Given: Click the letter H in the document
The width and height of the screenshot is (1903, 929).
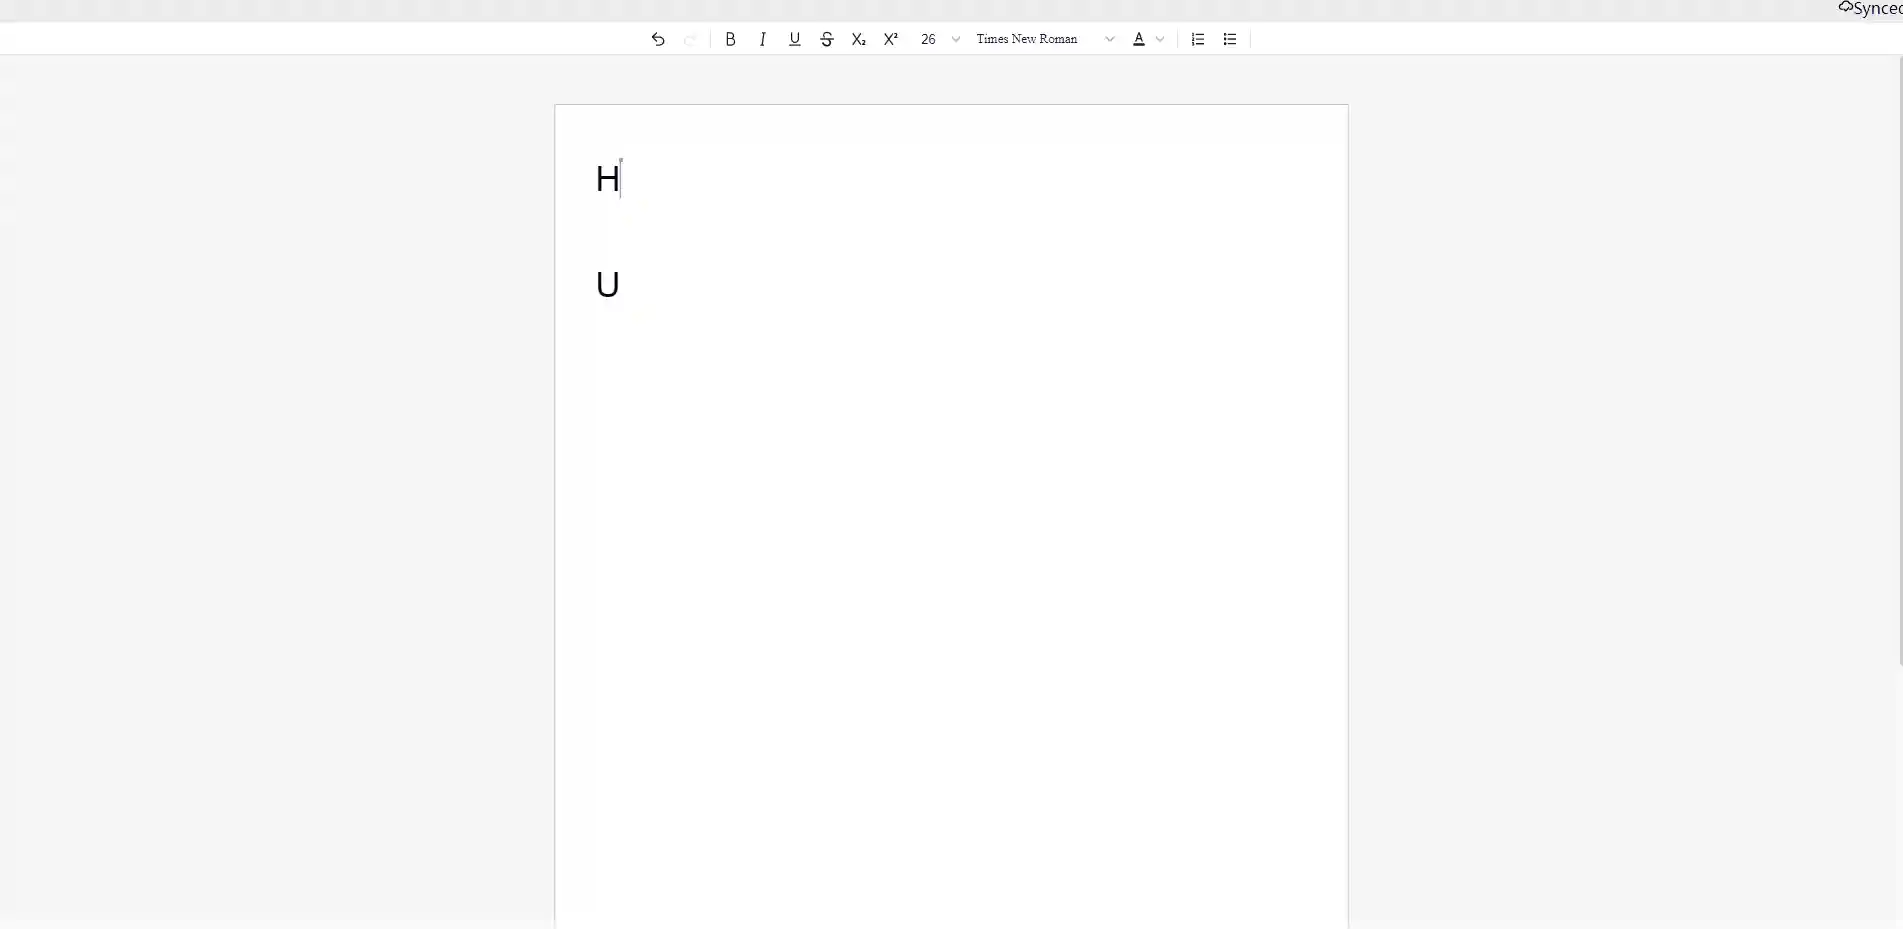Looking at the screenshot, I should [x=606, y=179].
